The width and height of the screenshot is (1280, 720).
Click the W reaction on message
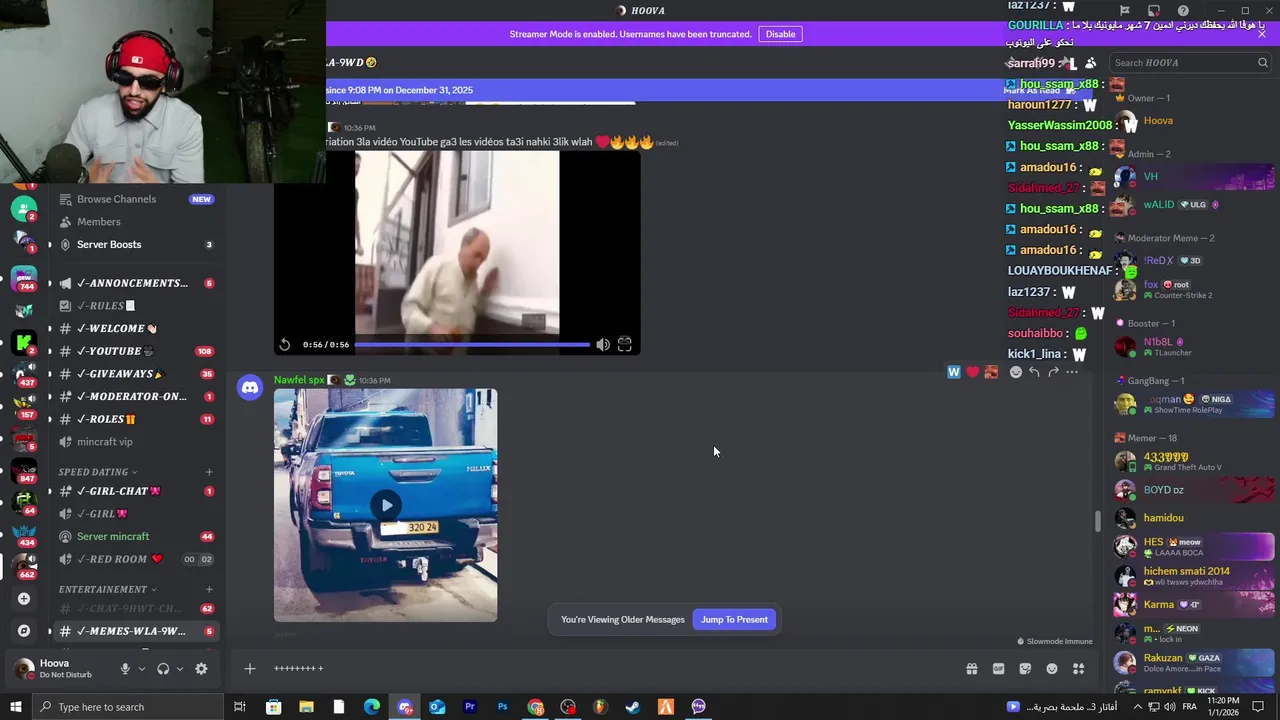click(954, 372)
